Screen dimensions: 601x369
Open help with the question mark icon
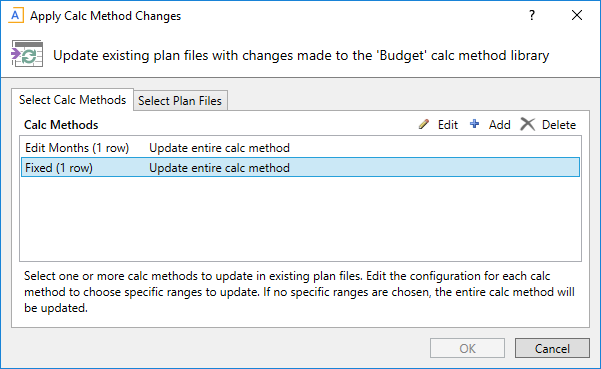532,15
